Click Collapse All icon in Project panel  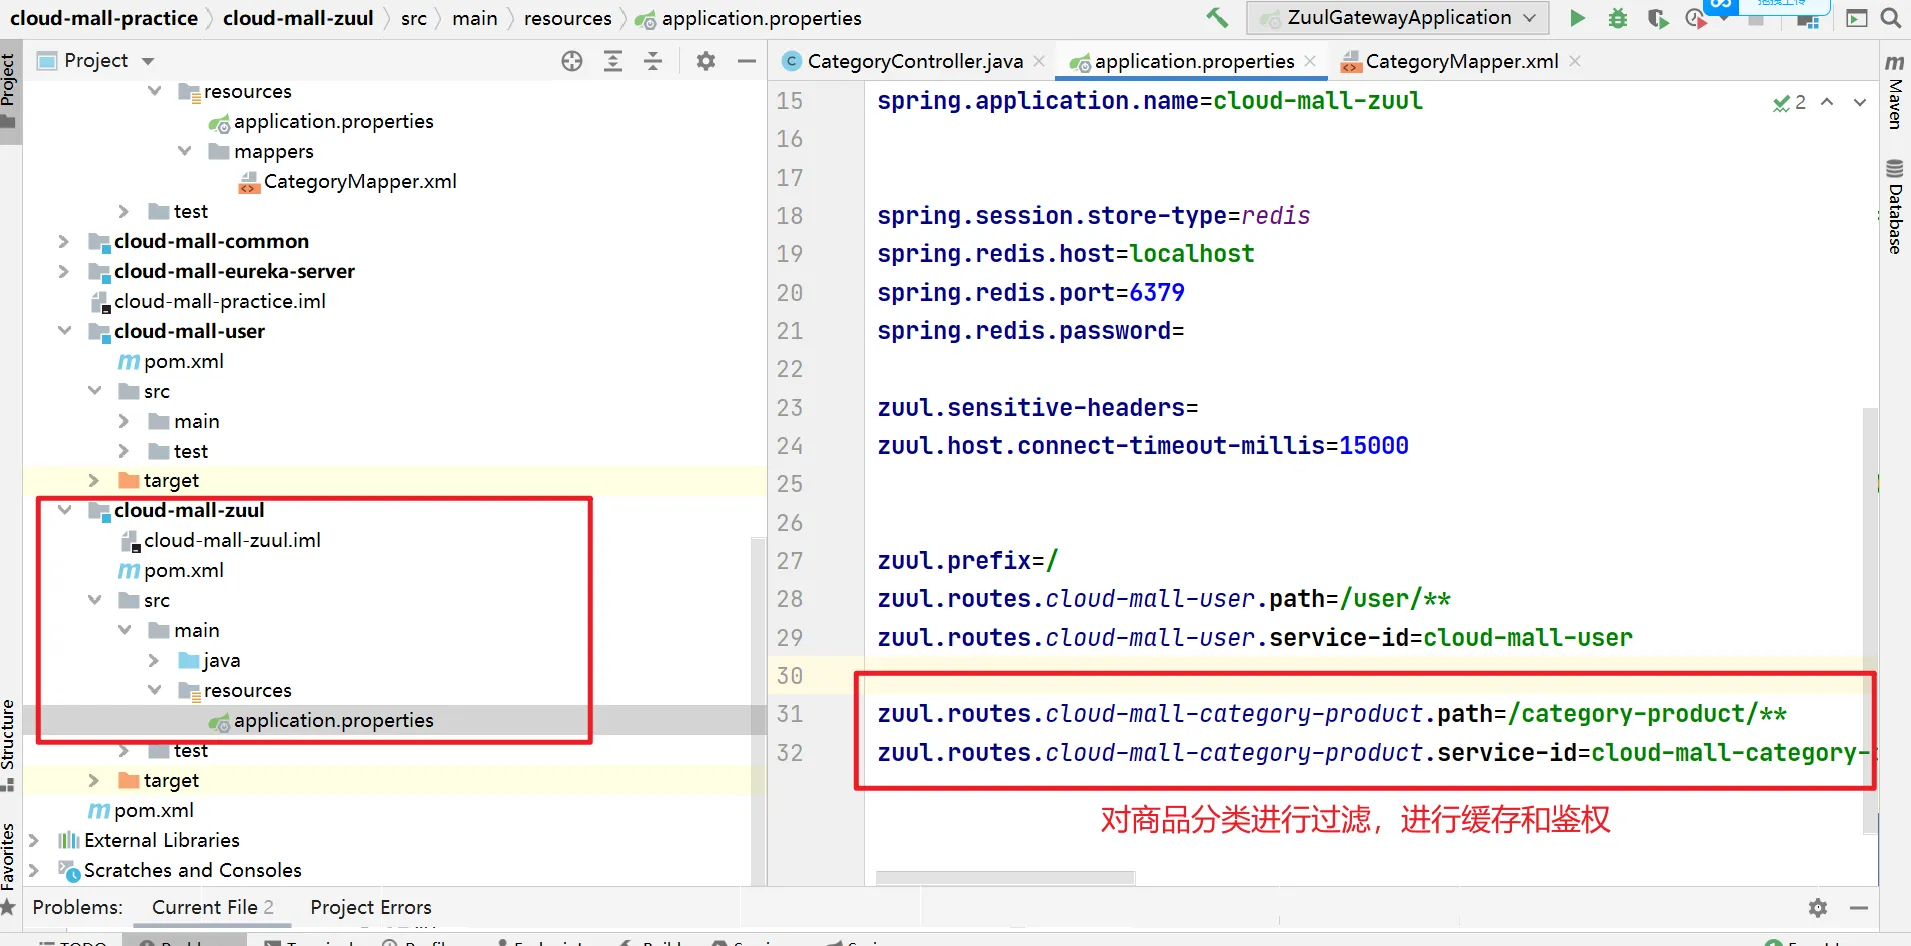653,61
